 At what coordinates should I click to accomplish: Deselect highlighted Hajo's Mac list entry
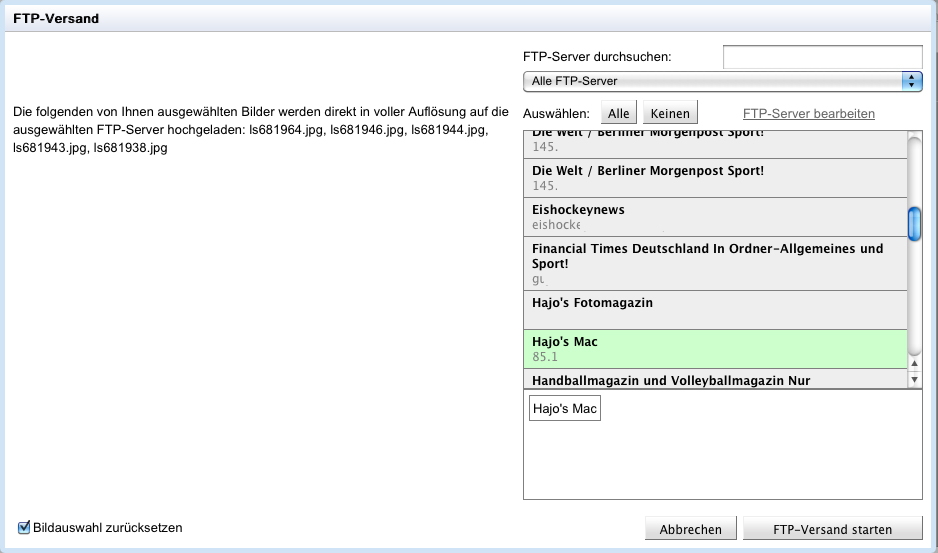click(715, 348)
